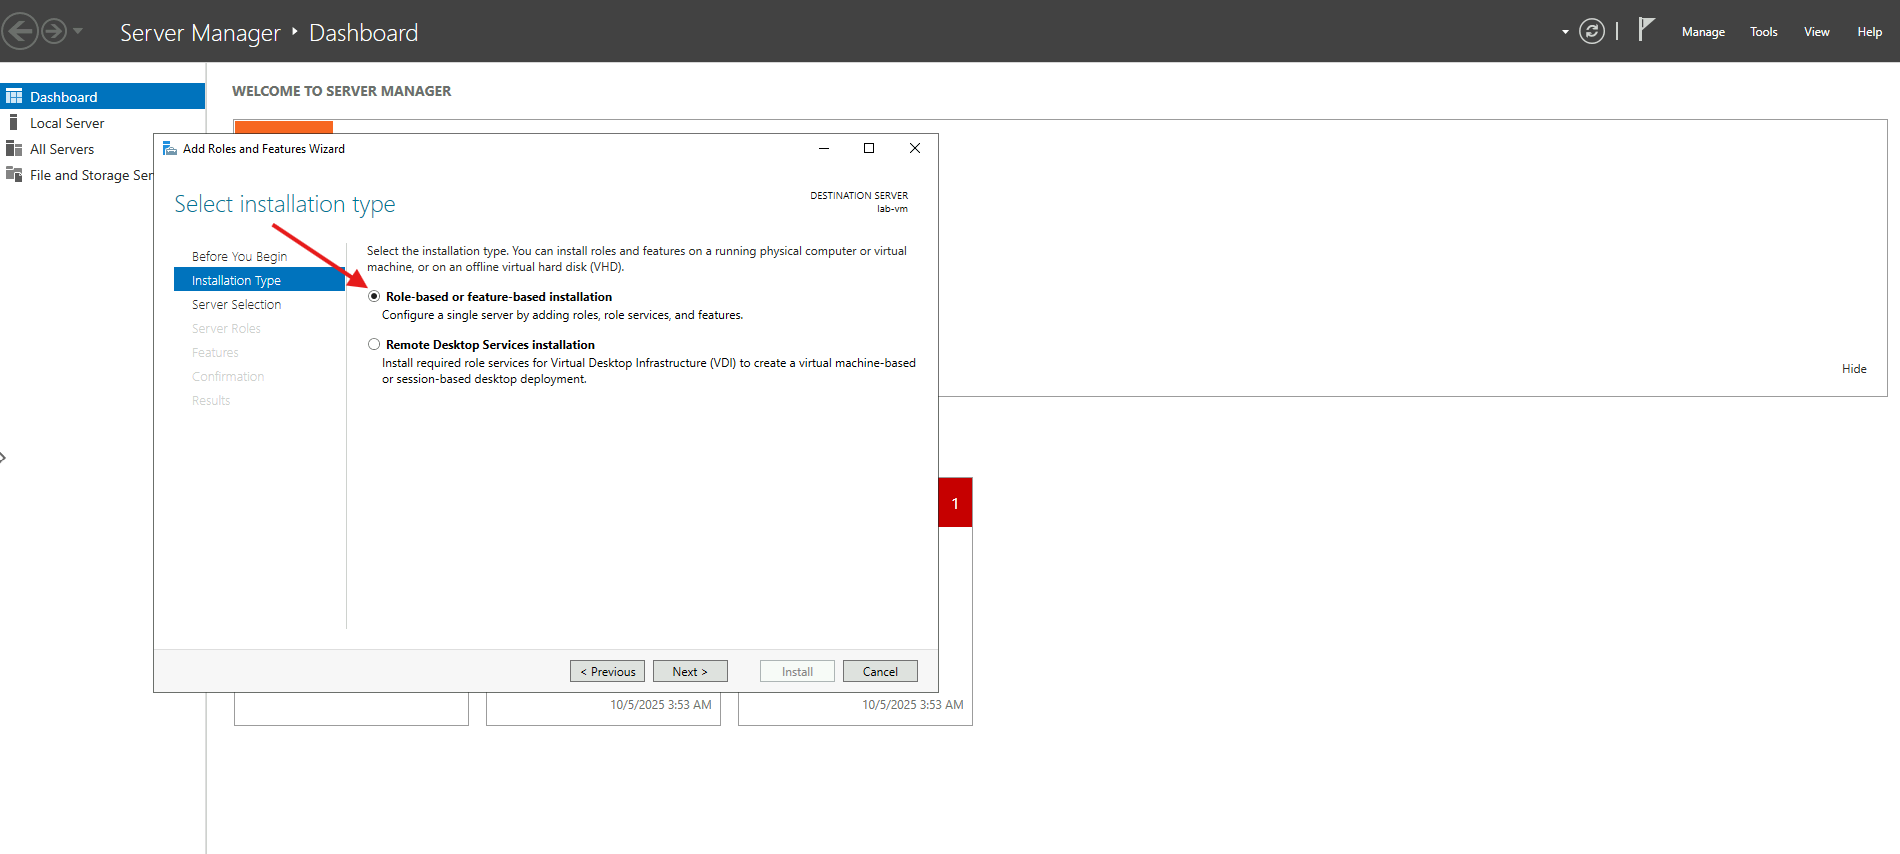Open the View menu
The image size is (1900, 854).
click(x=1817, y=32)
